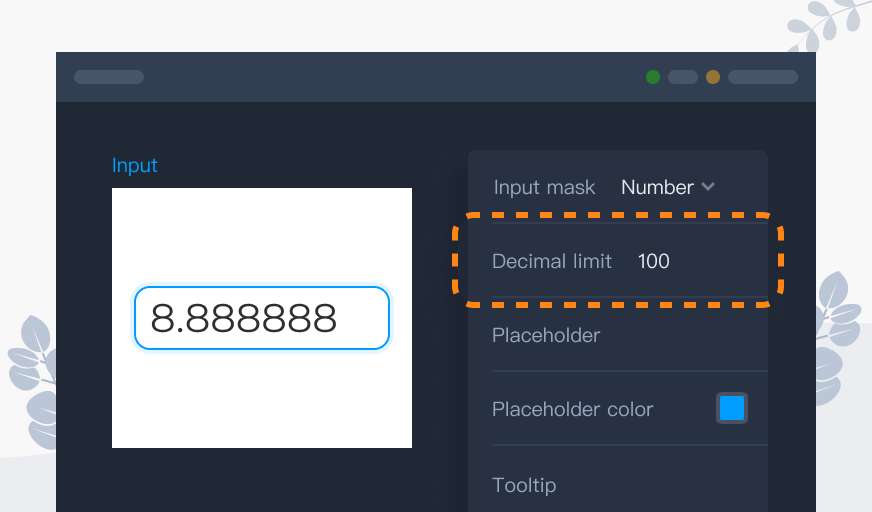Click the Decimal limit value 100

(x=654, y=261)
